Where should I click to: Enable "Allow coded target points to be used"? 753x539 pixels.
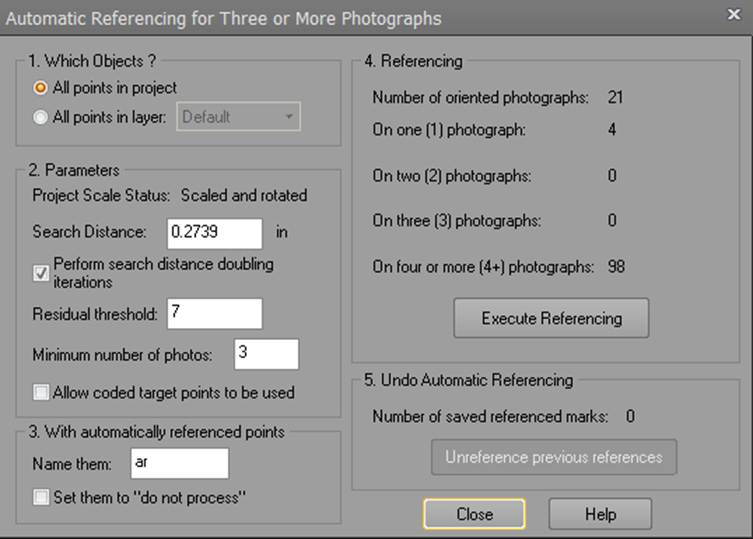[41, 392]
